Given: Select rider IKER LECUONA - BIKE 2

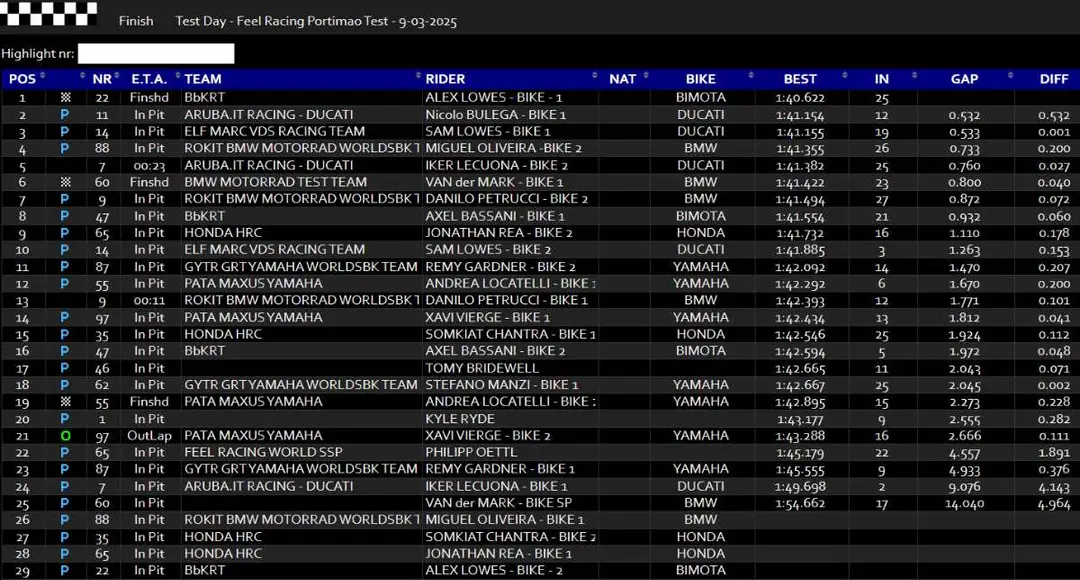Looking at the screenshot, I should [x=497, y=165].
